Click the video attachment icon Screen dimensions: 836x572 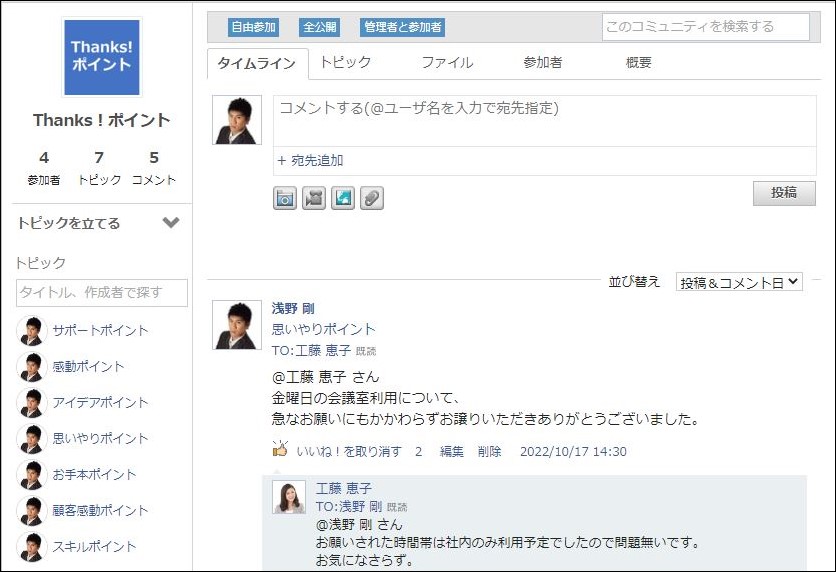coord(314,198)
